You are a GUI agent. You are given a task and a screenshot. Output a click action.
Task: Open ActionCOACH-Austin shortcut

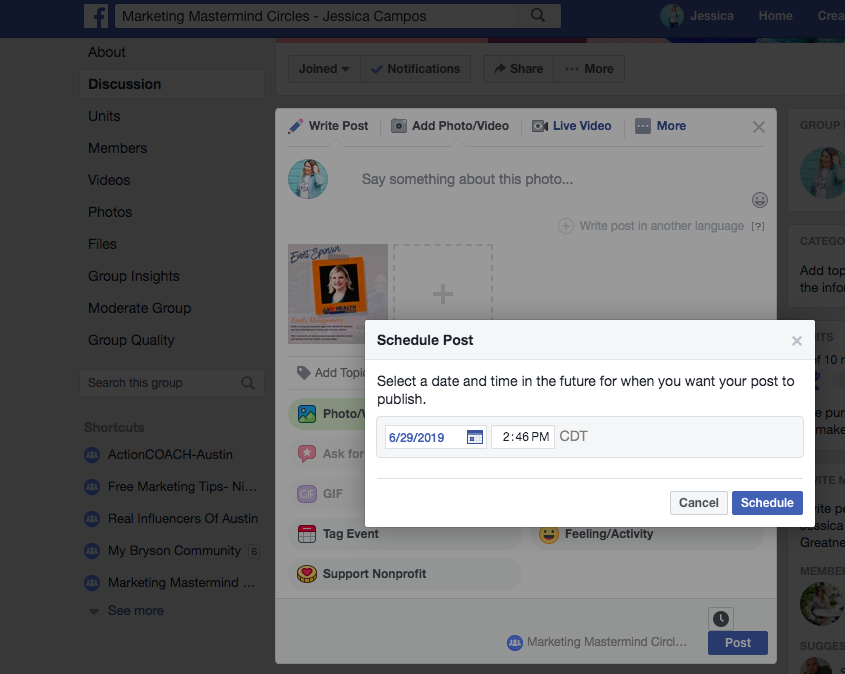(170, 455)
